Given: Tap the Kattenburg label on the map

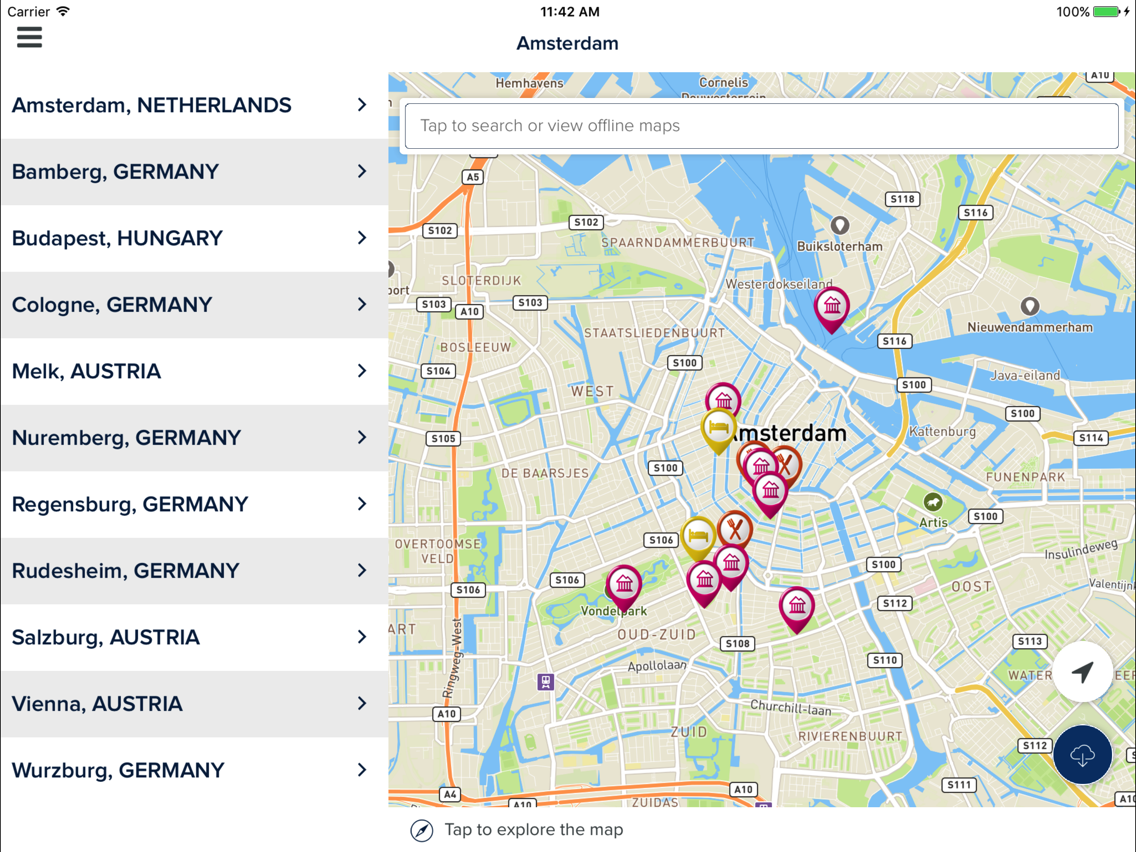Looking at the screenshot, I should (943, 431).
